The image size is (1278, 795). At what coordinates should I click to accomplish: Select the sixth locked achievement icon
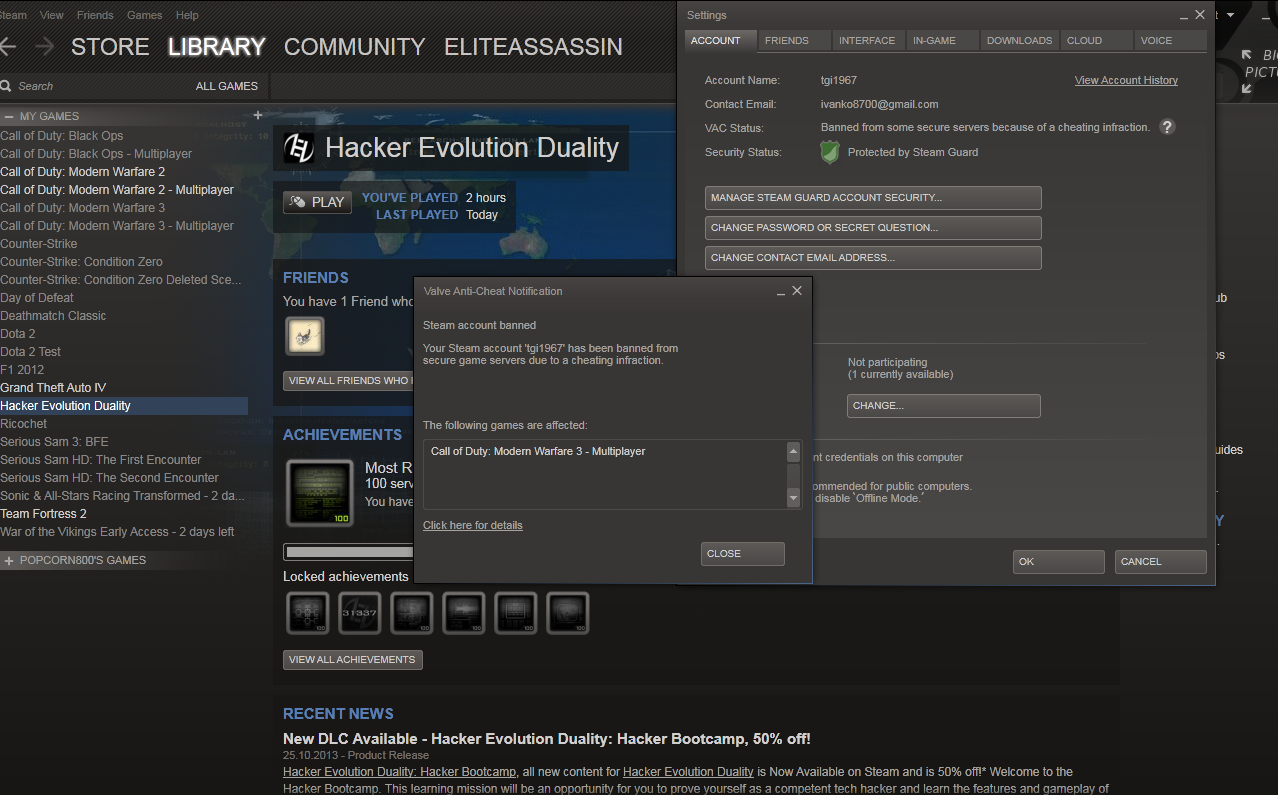568,613
